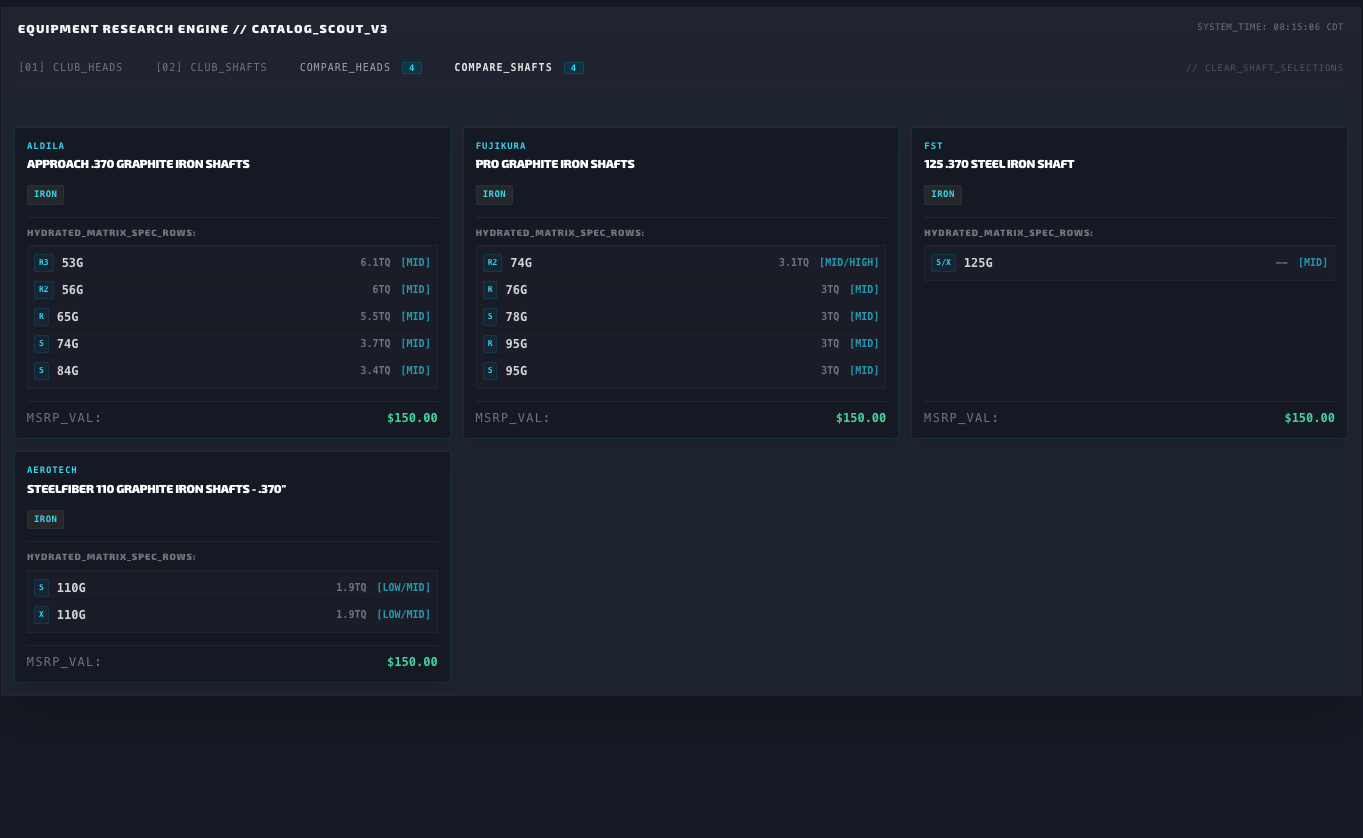Open Approach .370 Graphite Iron Shafts title
The height and width of the screenshot is (838, 1363).
point(138,164)
